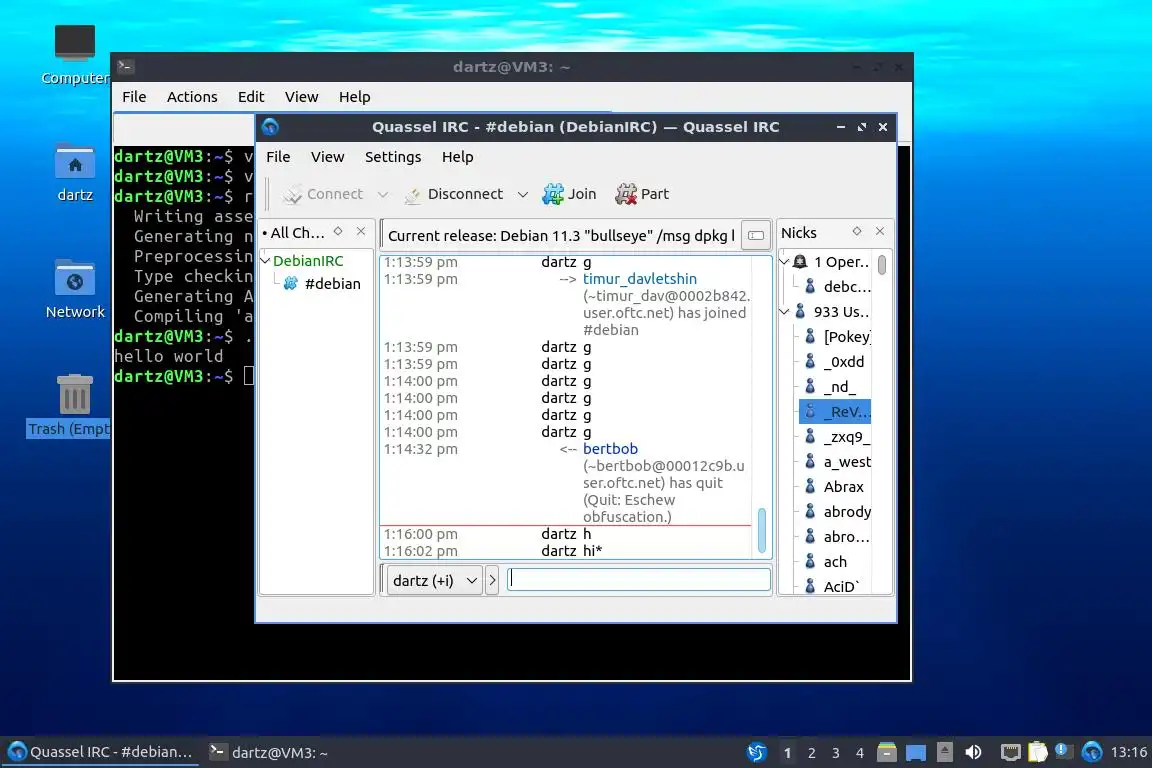Open the Connect dropdown arrow
This screenshot has height=768, width=1152.
click(383, 195)
